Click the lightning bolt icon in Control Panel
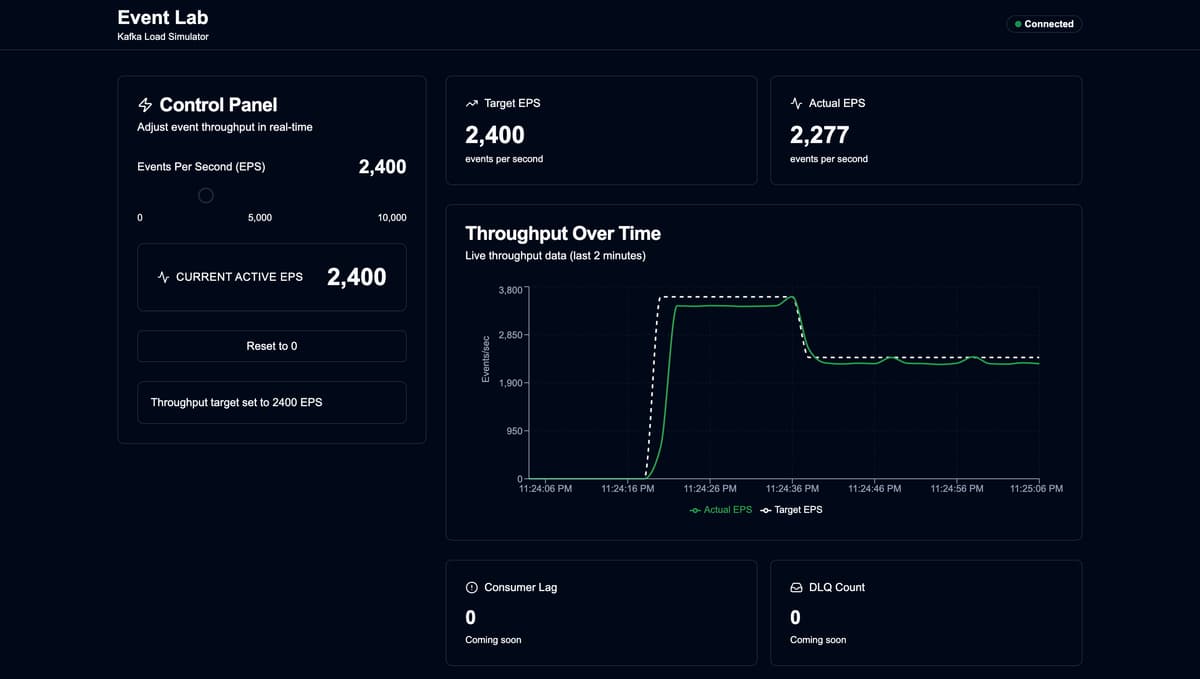 point(144,104)
